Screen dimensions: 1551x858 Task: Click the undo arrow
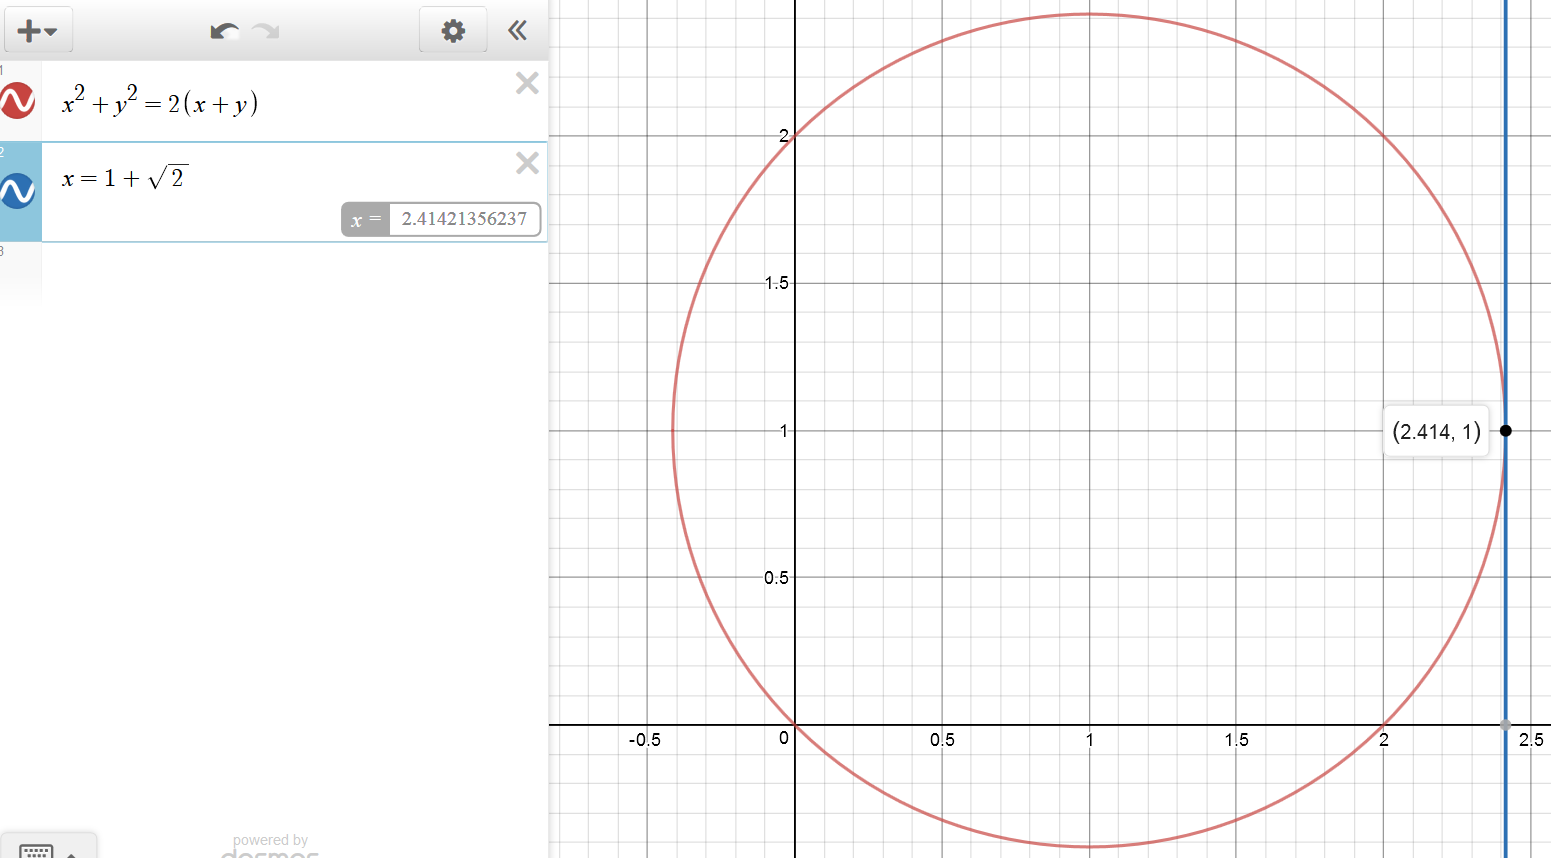[224, 31]
